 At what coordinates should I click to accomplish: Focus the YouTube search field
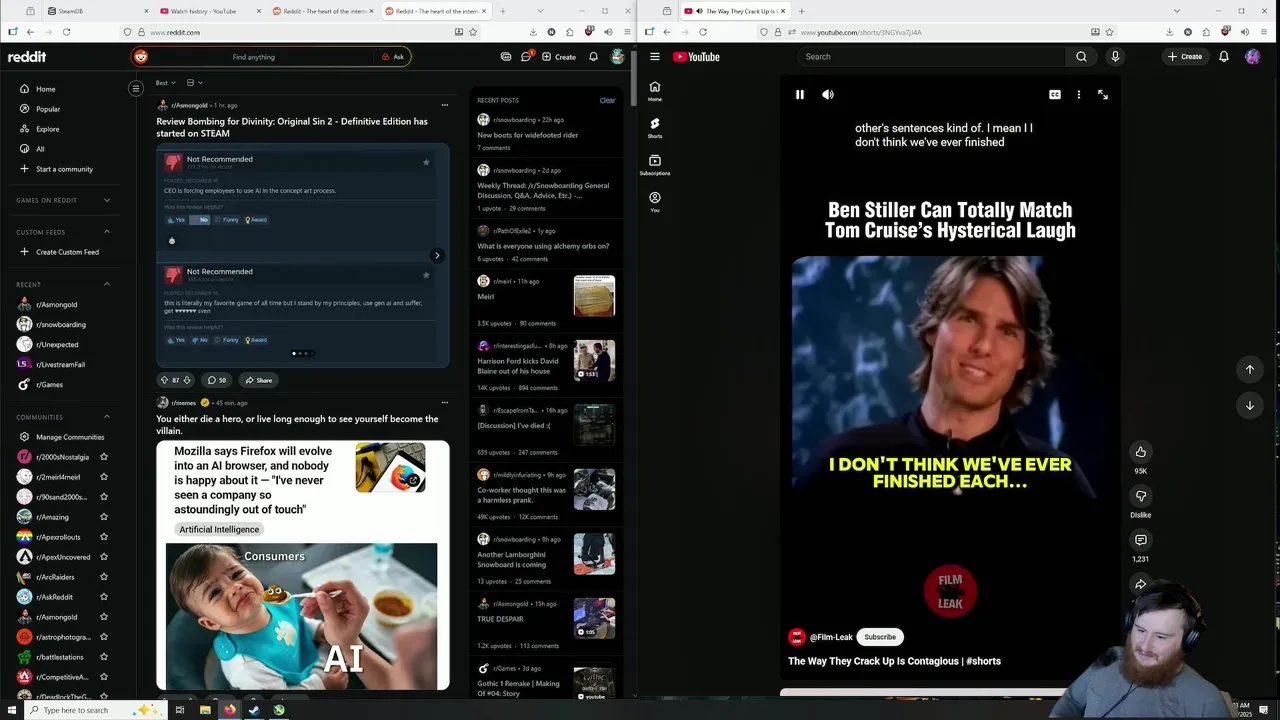930,56
